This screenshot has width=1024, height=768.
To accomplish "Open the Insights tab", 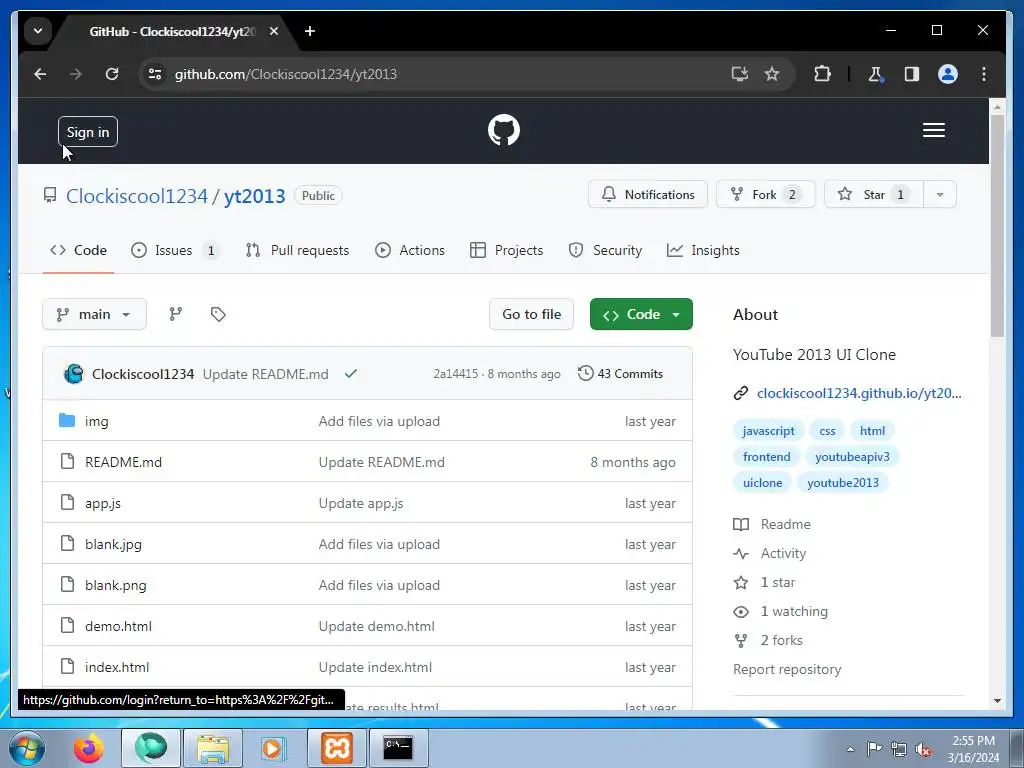I will [x=703, y=250].
